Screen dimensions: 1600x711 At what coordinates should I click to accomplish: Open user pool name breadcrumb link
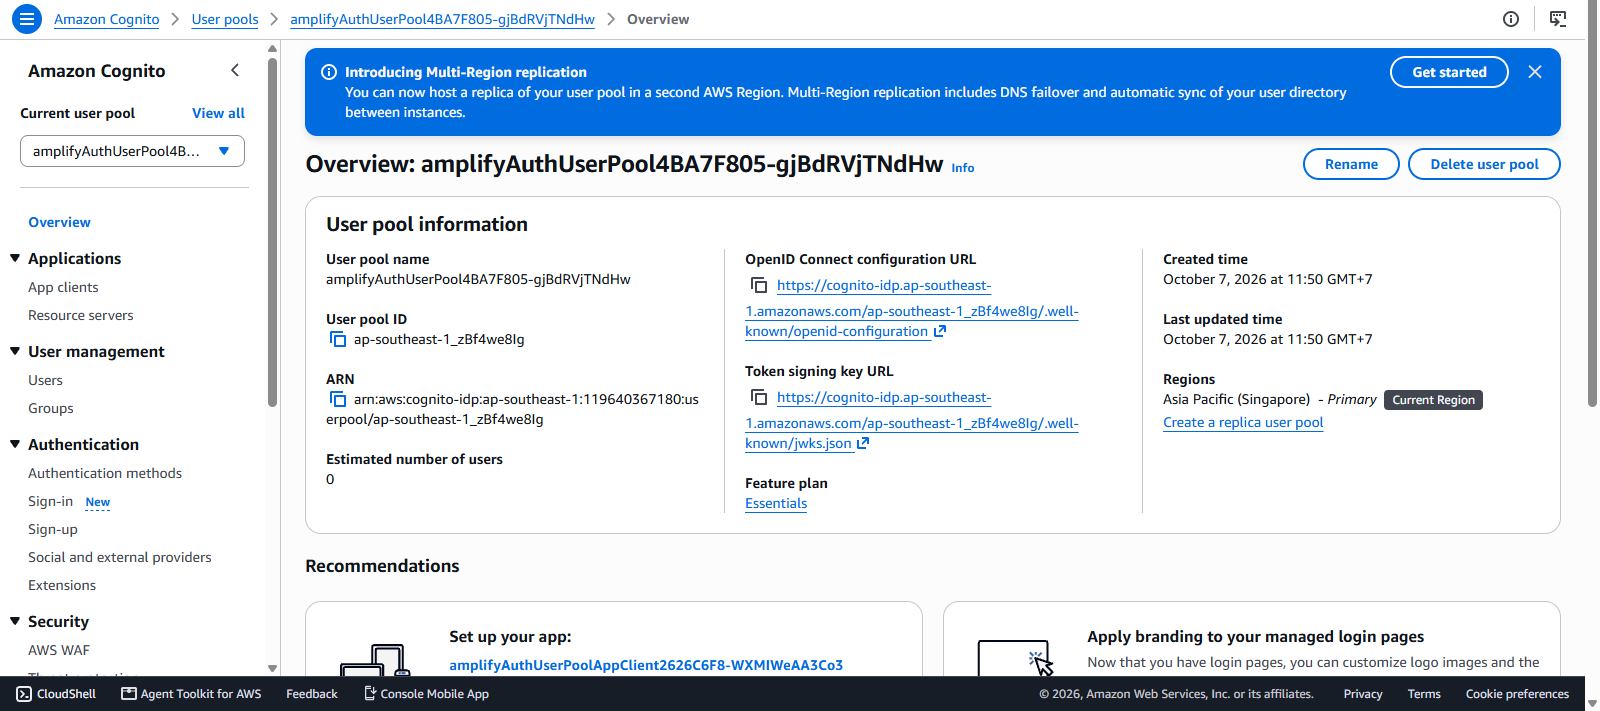(x=442, y=19)
